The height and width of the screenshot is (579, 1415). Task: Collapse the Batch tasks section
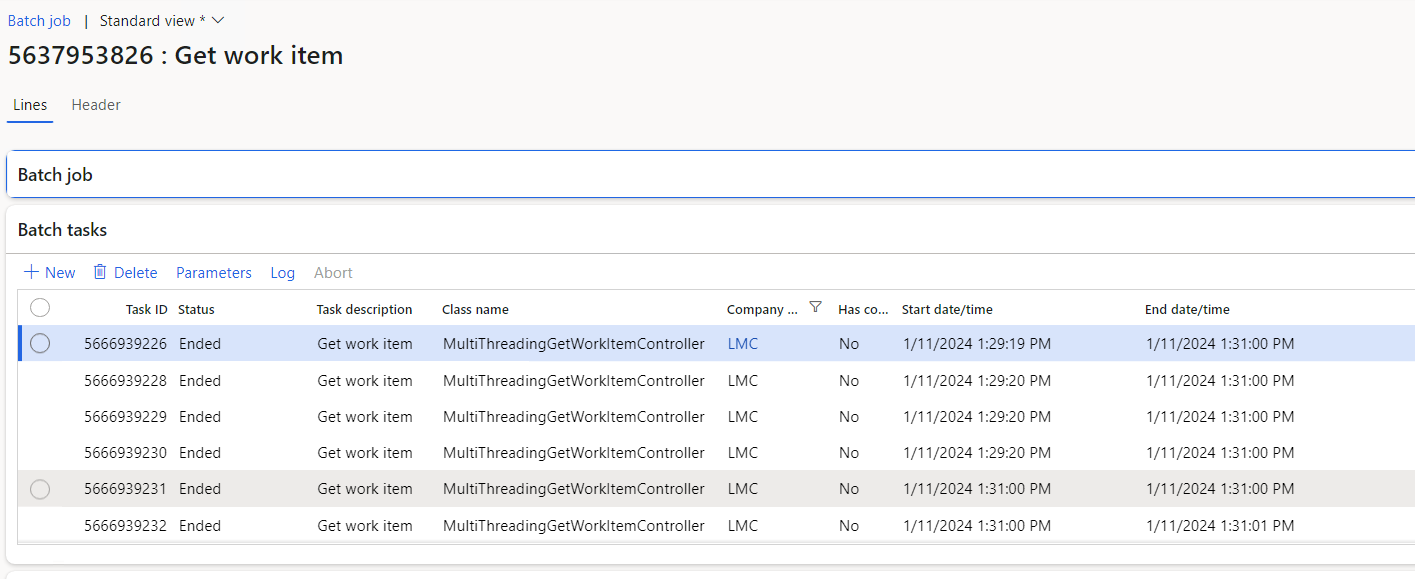(62, 229)
